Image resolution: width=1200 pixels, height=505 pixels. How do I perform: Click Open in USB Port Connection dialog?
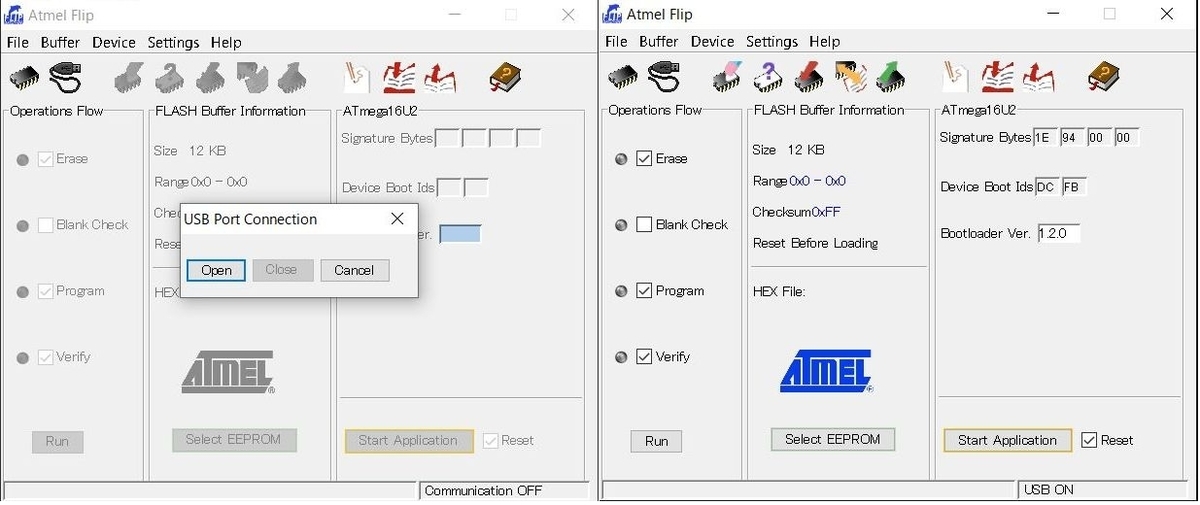click(216, 270)
